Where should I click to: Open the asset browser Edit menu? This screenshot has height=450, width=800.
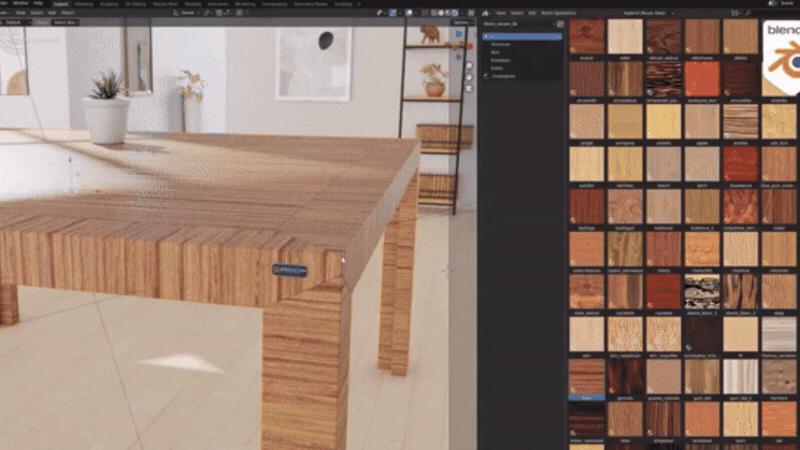coord(532,13)
